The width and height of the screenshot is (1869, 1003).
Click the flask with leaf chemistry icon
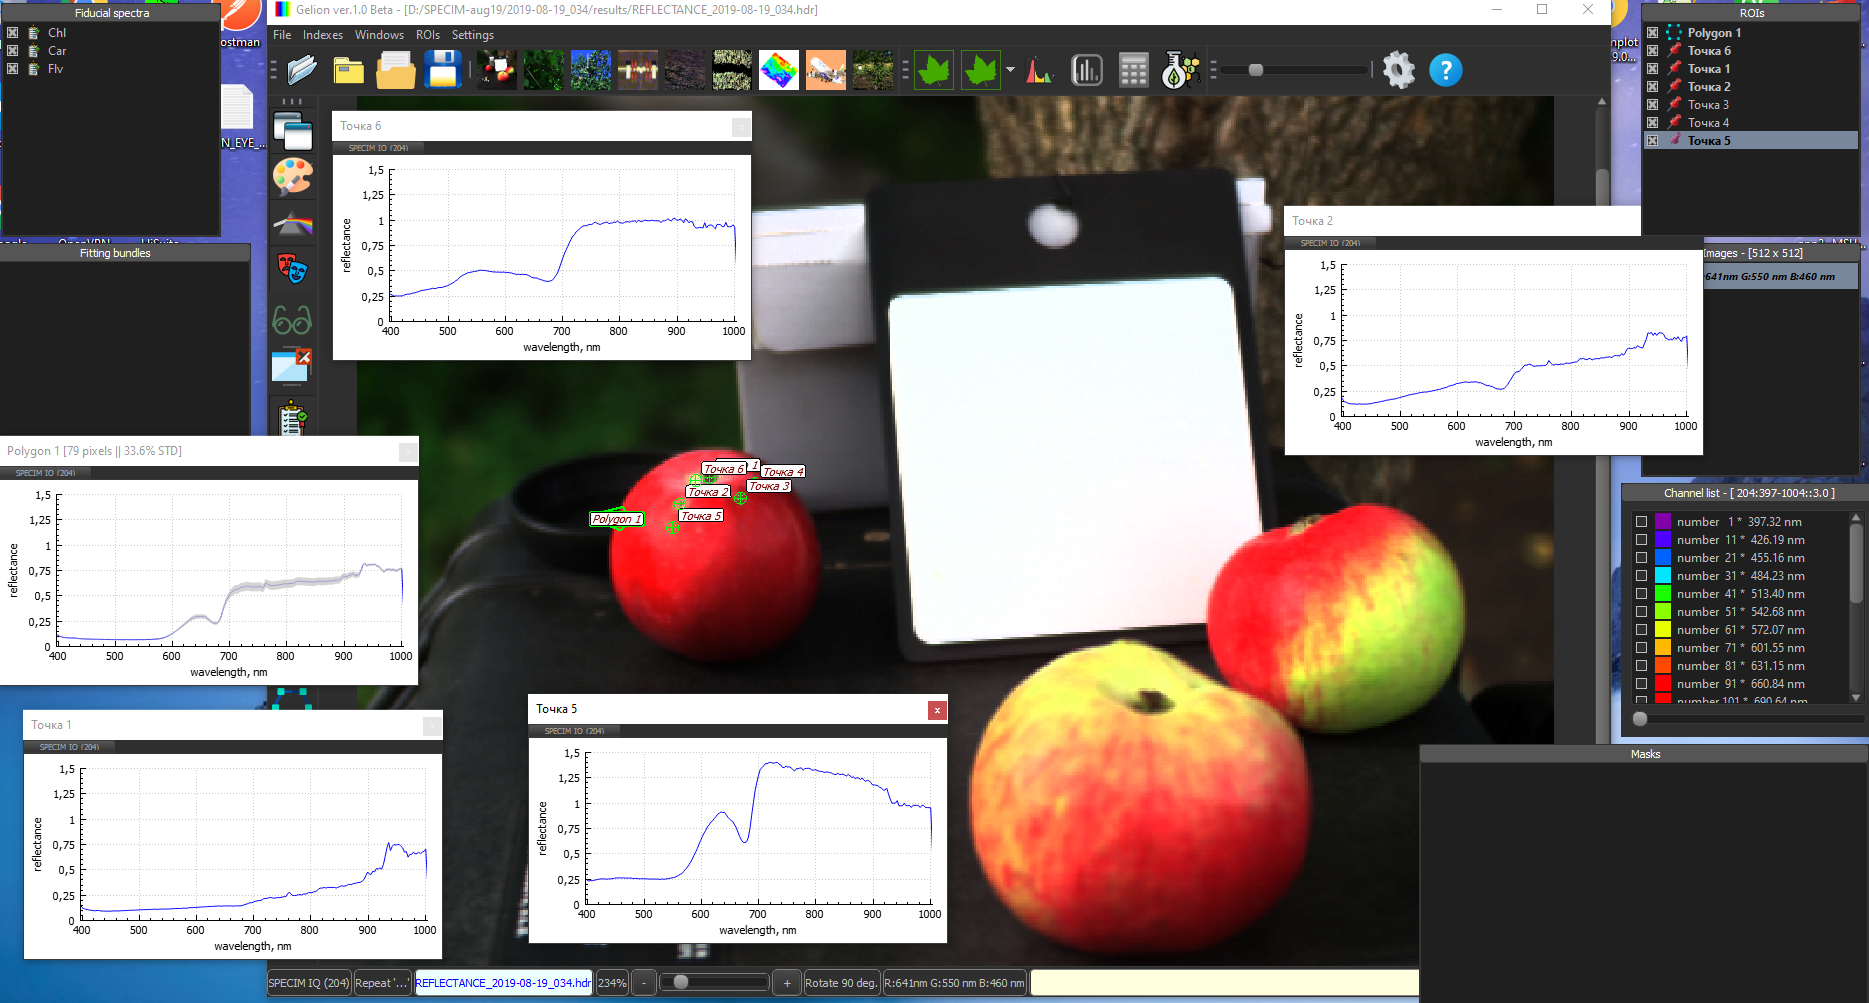pyautogui.click(x=1180, y=70)
